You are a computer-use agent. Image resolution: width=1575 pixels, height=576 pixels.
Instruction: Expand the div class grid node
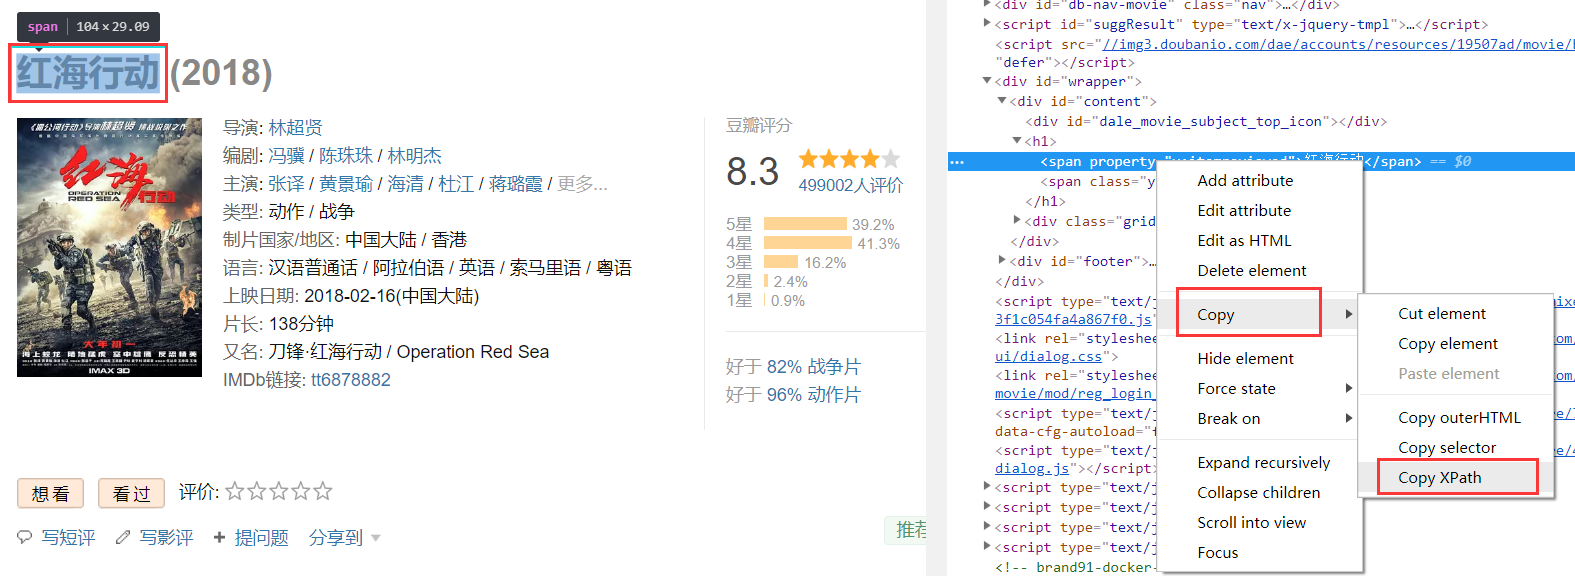pos(1017,220)
